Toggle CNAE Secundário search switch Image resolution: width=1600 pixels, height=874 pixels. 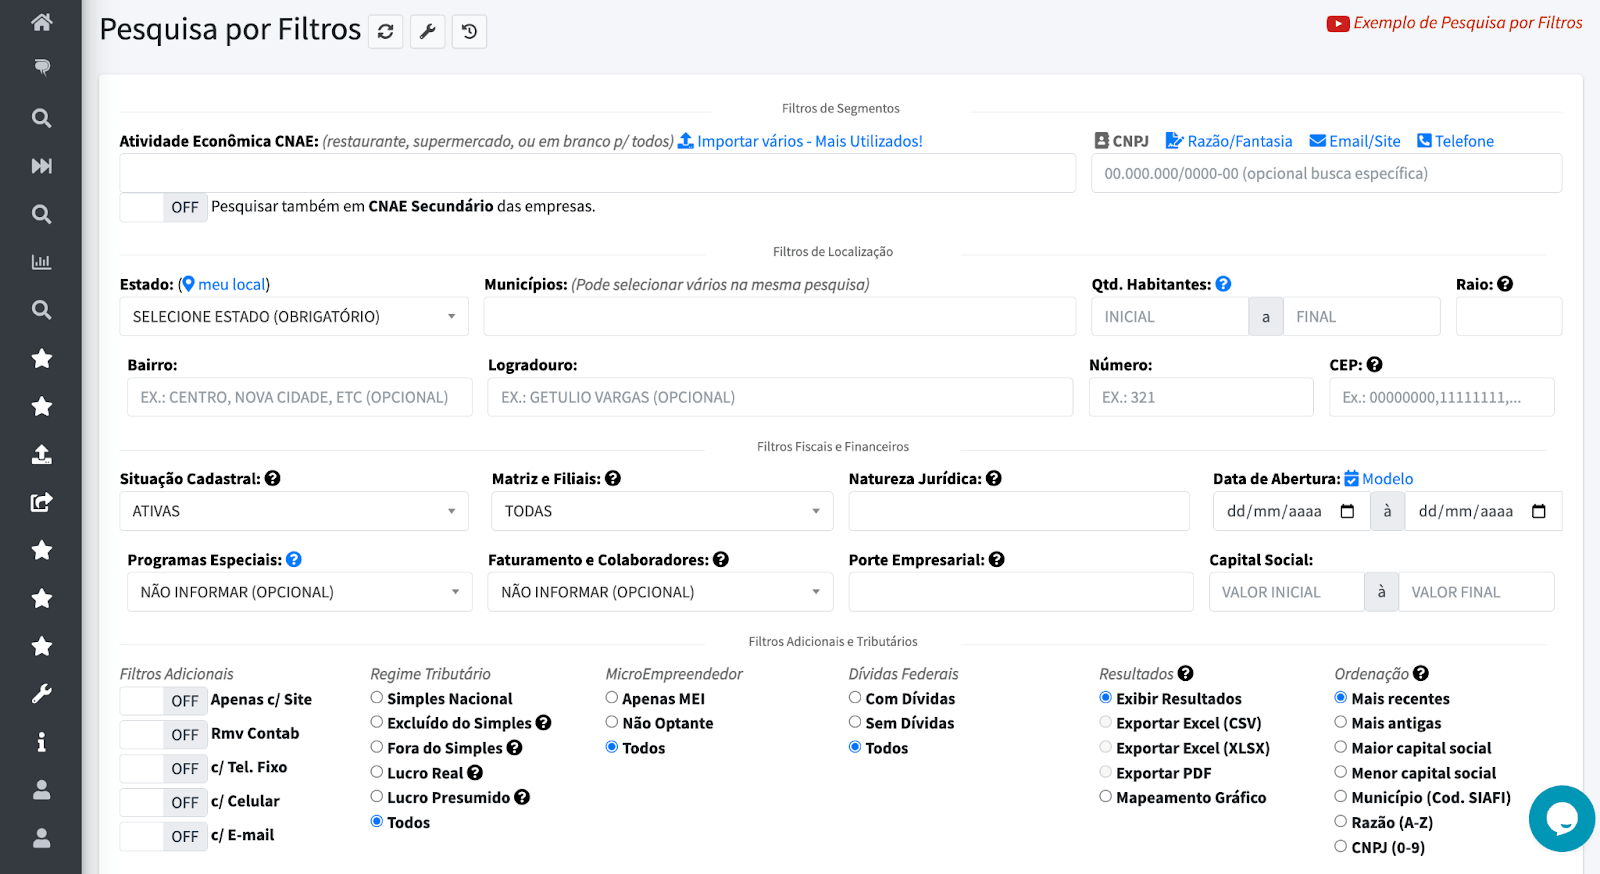click(163, 207)
